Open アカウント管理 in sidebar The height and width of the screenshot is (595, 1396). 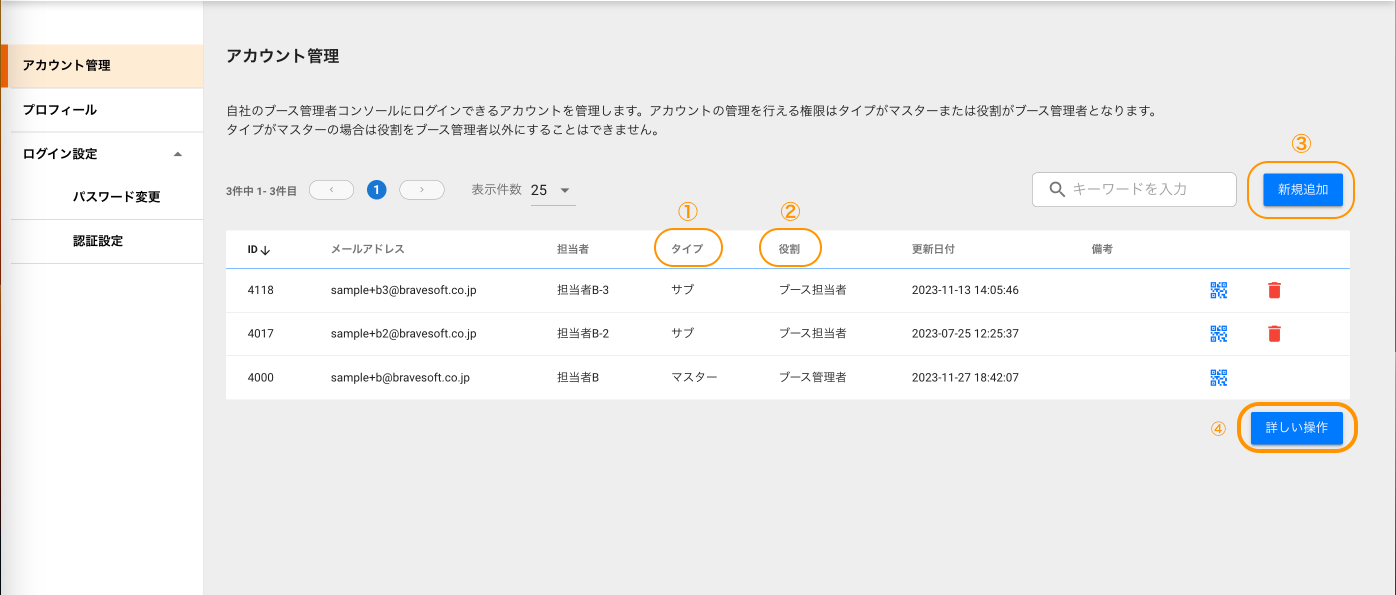pyautogui.click(x=102, y=66)
